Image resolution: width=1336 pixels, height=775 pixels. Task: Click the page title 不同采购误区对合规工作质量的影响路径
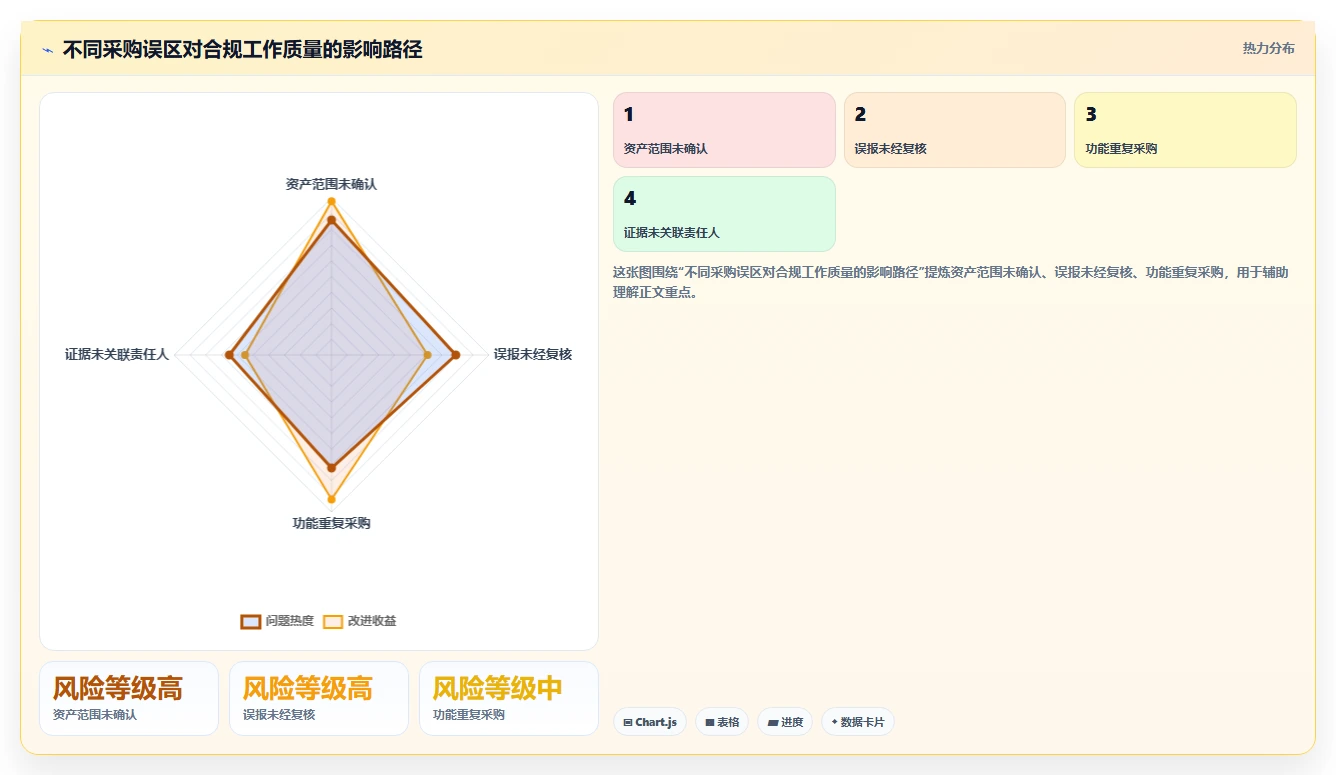(242, 50)
